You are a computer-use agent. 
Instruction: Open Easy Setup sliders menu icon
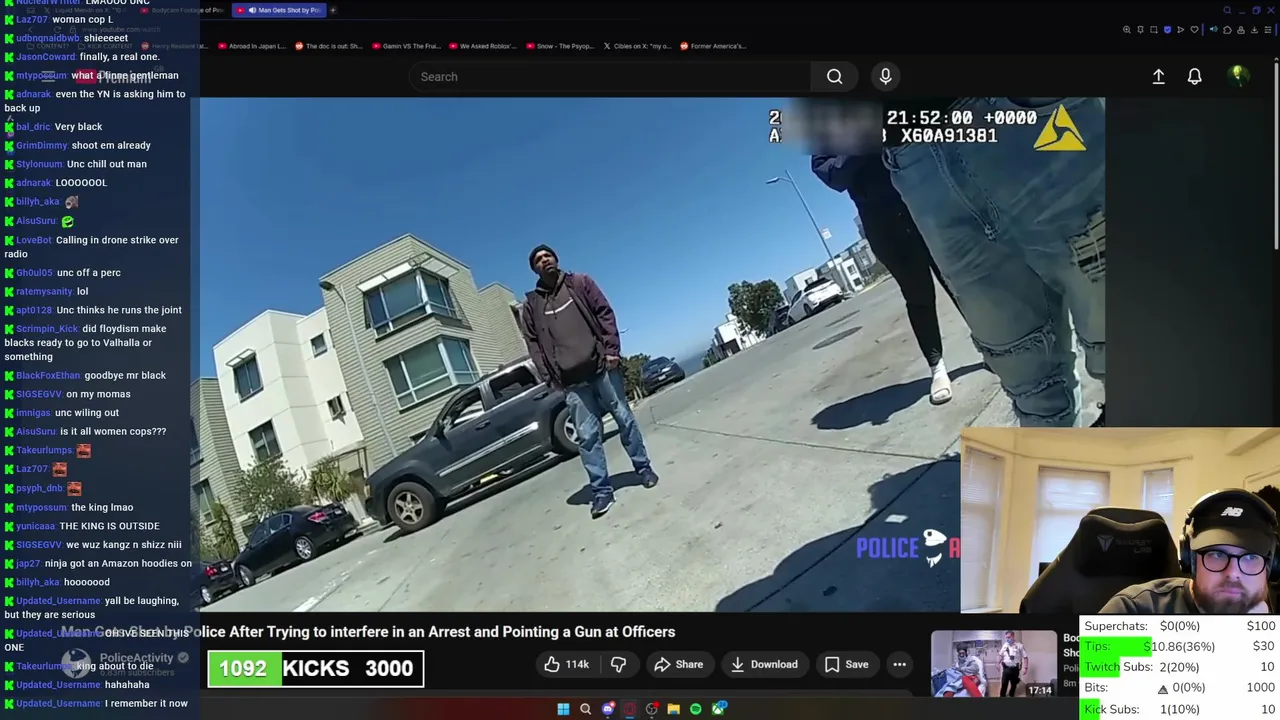pyautogui.click(x=1268, y=30)
